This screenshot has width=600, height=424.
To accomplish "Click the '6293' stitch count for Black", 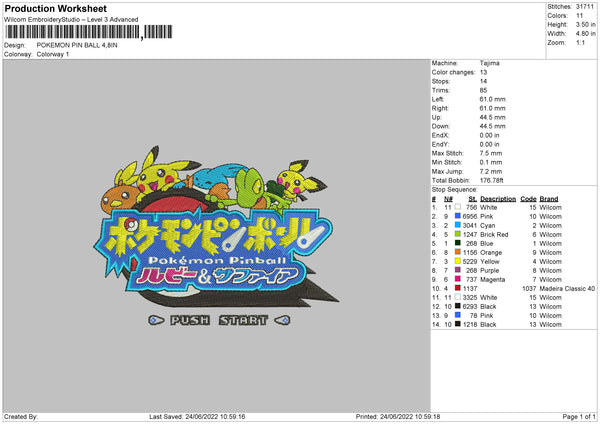I will point(470,307).
